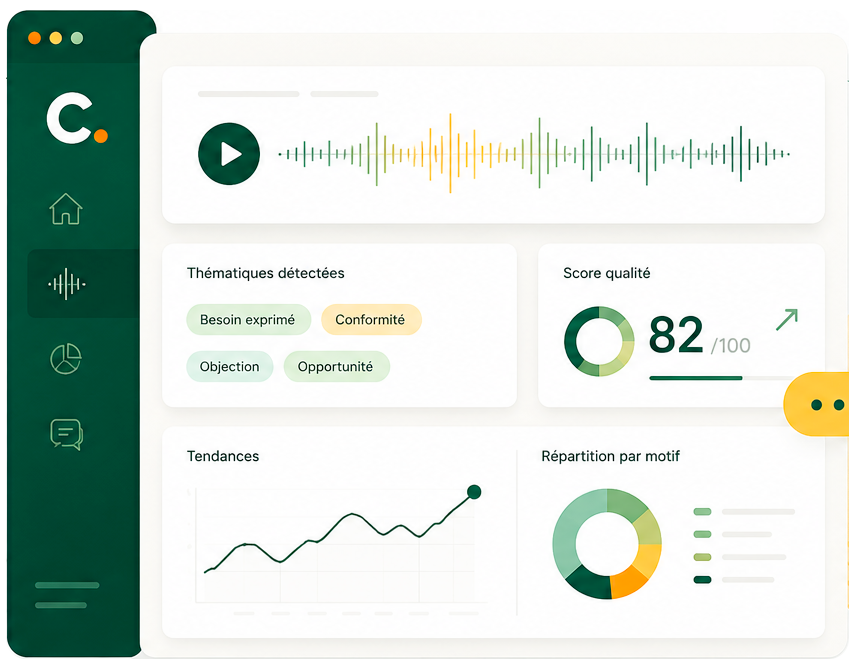Click the end point of Tendances line
Image resolution: width=859 pixels, height=669 pixels.
[x=474, y=492]
